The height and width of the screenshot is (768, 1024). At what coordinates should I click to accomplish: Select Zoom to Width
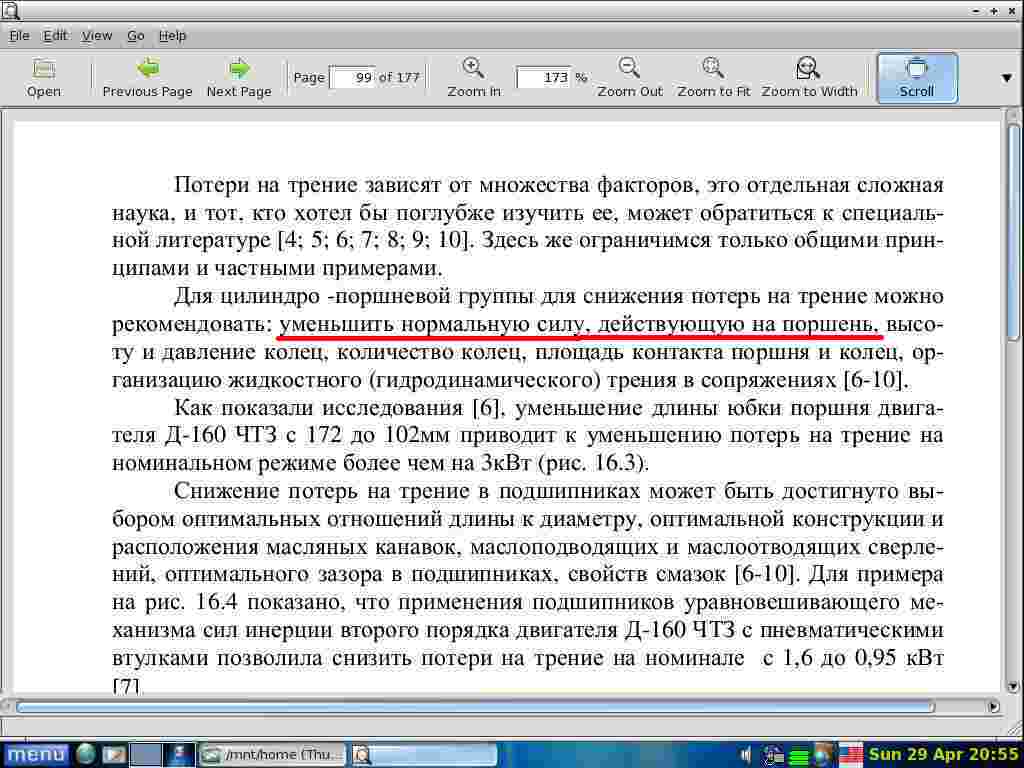pos(809,78)
